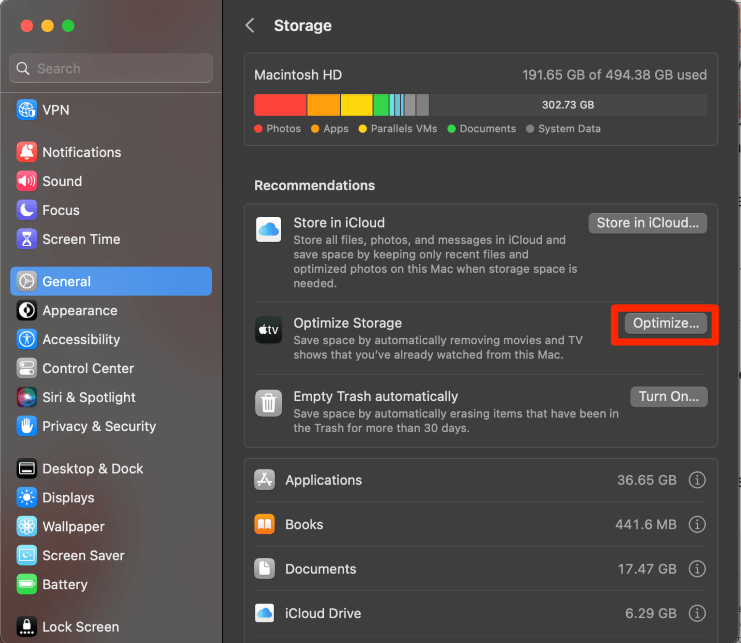Show info for Documents storage

pyautogui.click(x=698, y=569)
